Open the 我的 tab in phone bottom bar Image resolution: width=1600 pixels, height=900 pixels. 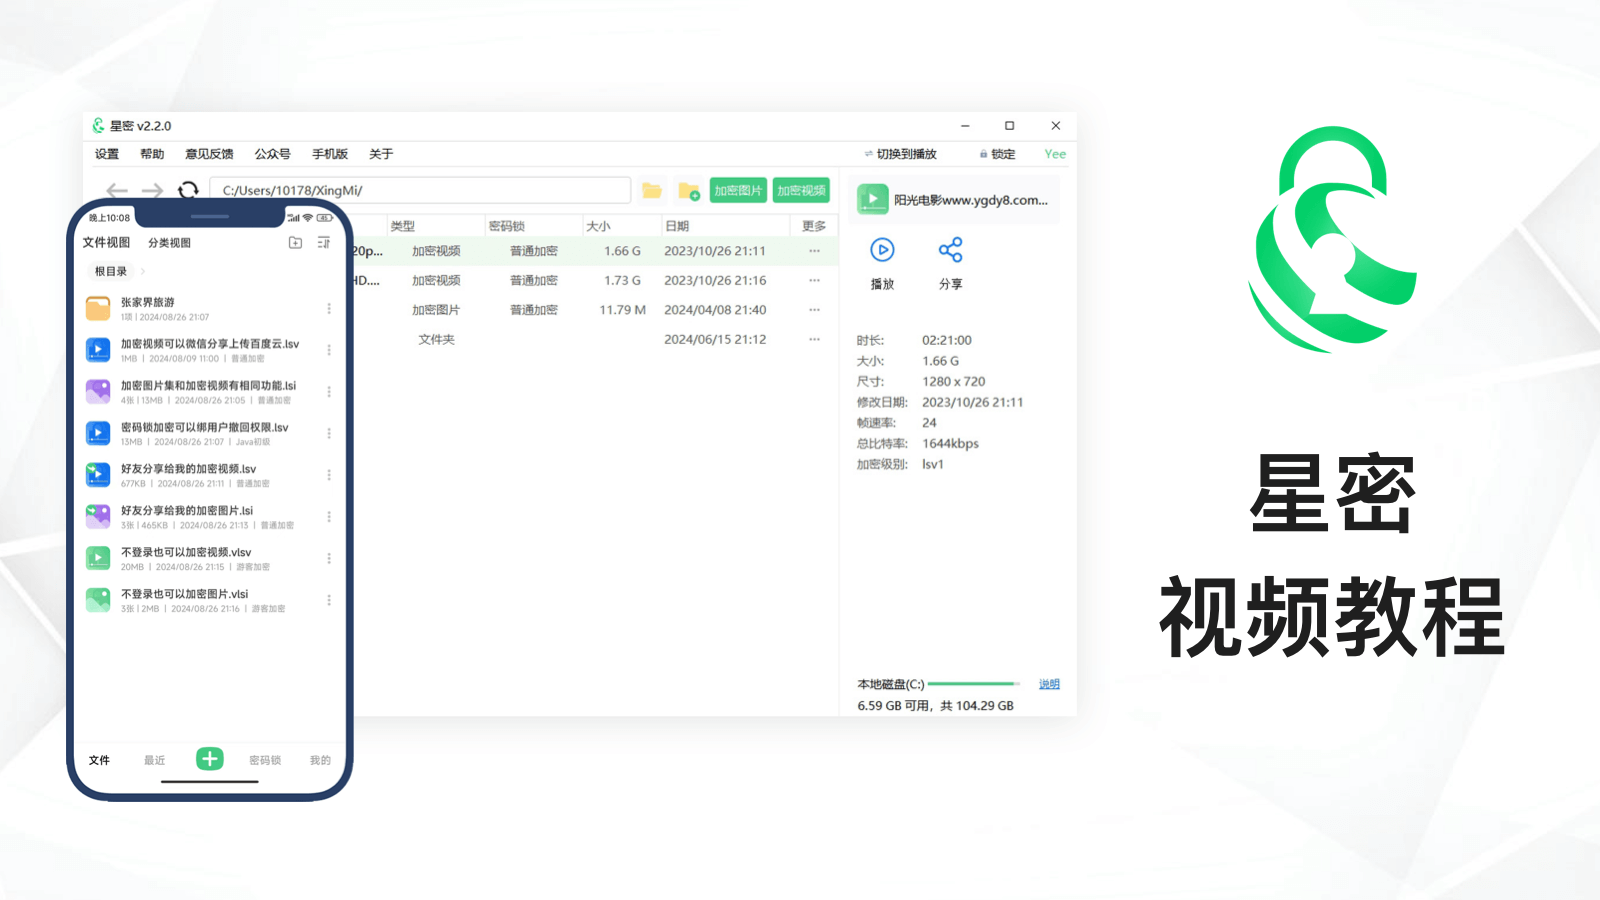320,760
